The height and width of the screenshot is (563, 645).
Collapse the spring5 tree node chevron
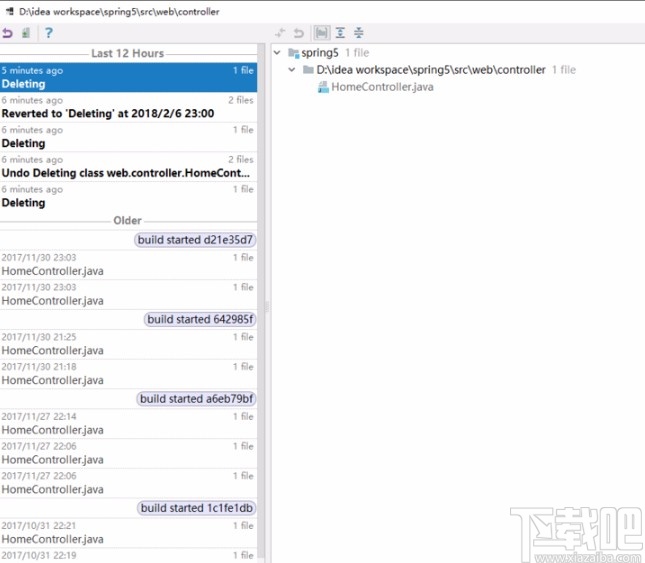[x=277, y=53]
